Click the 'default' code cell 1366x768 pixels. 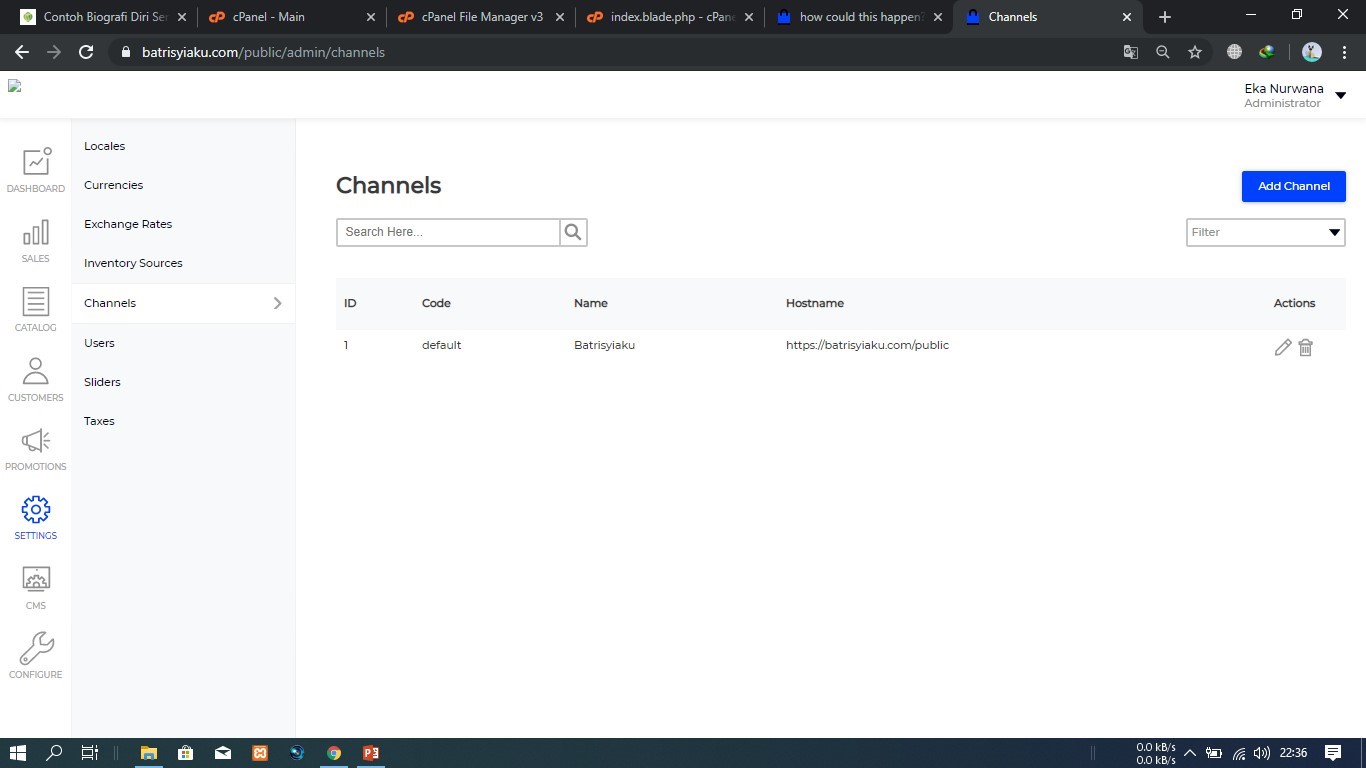click(441, 345)
